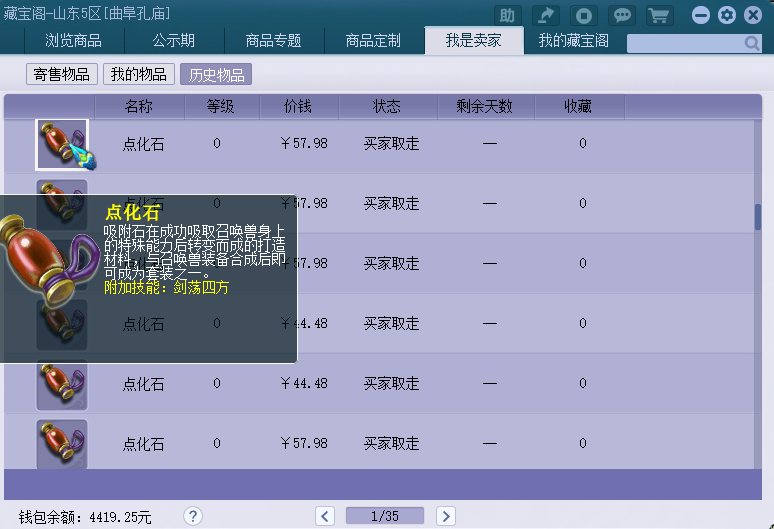The image size is (774, 529).
Task: Select first 点化石 item thumbnail
Action: coord(62,144)
